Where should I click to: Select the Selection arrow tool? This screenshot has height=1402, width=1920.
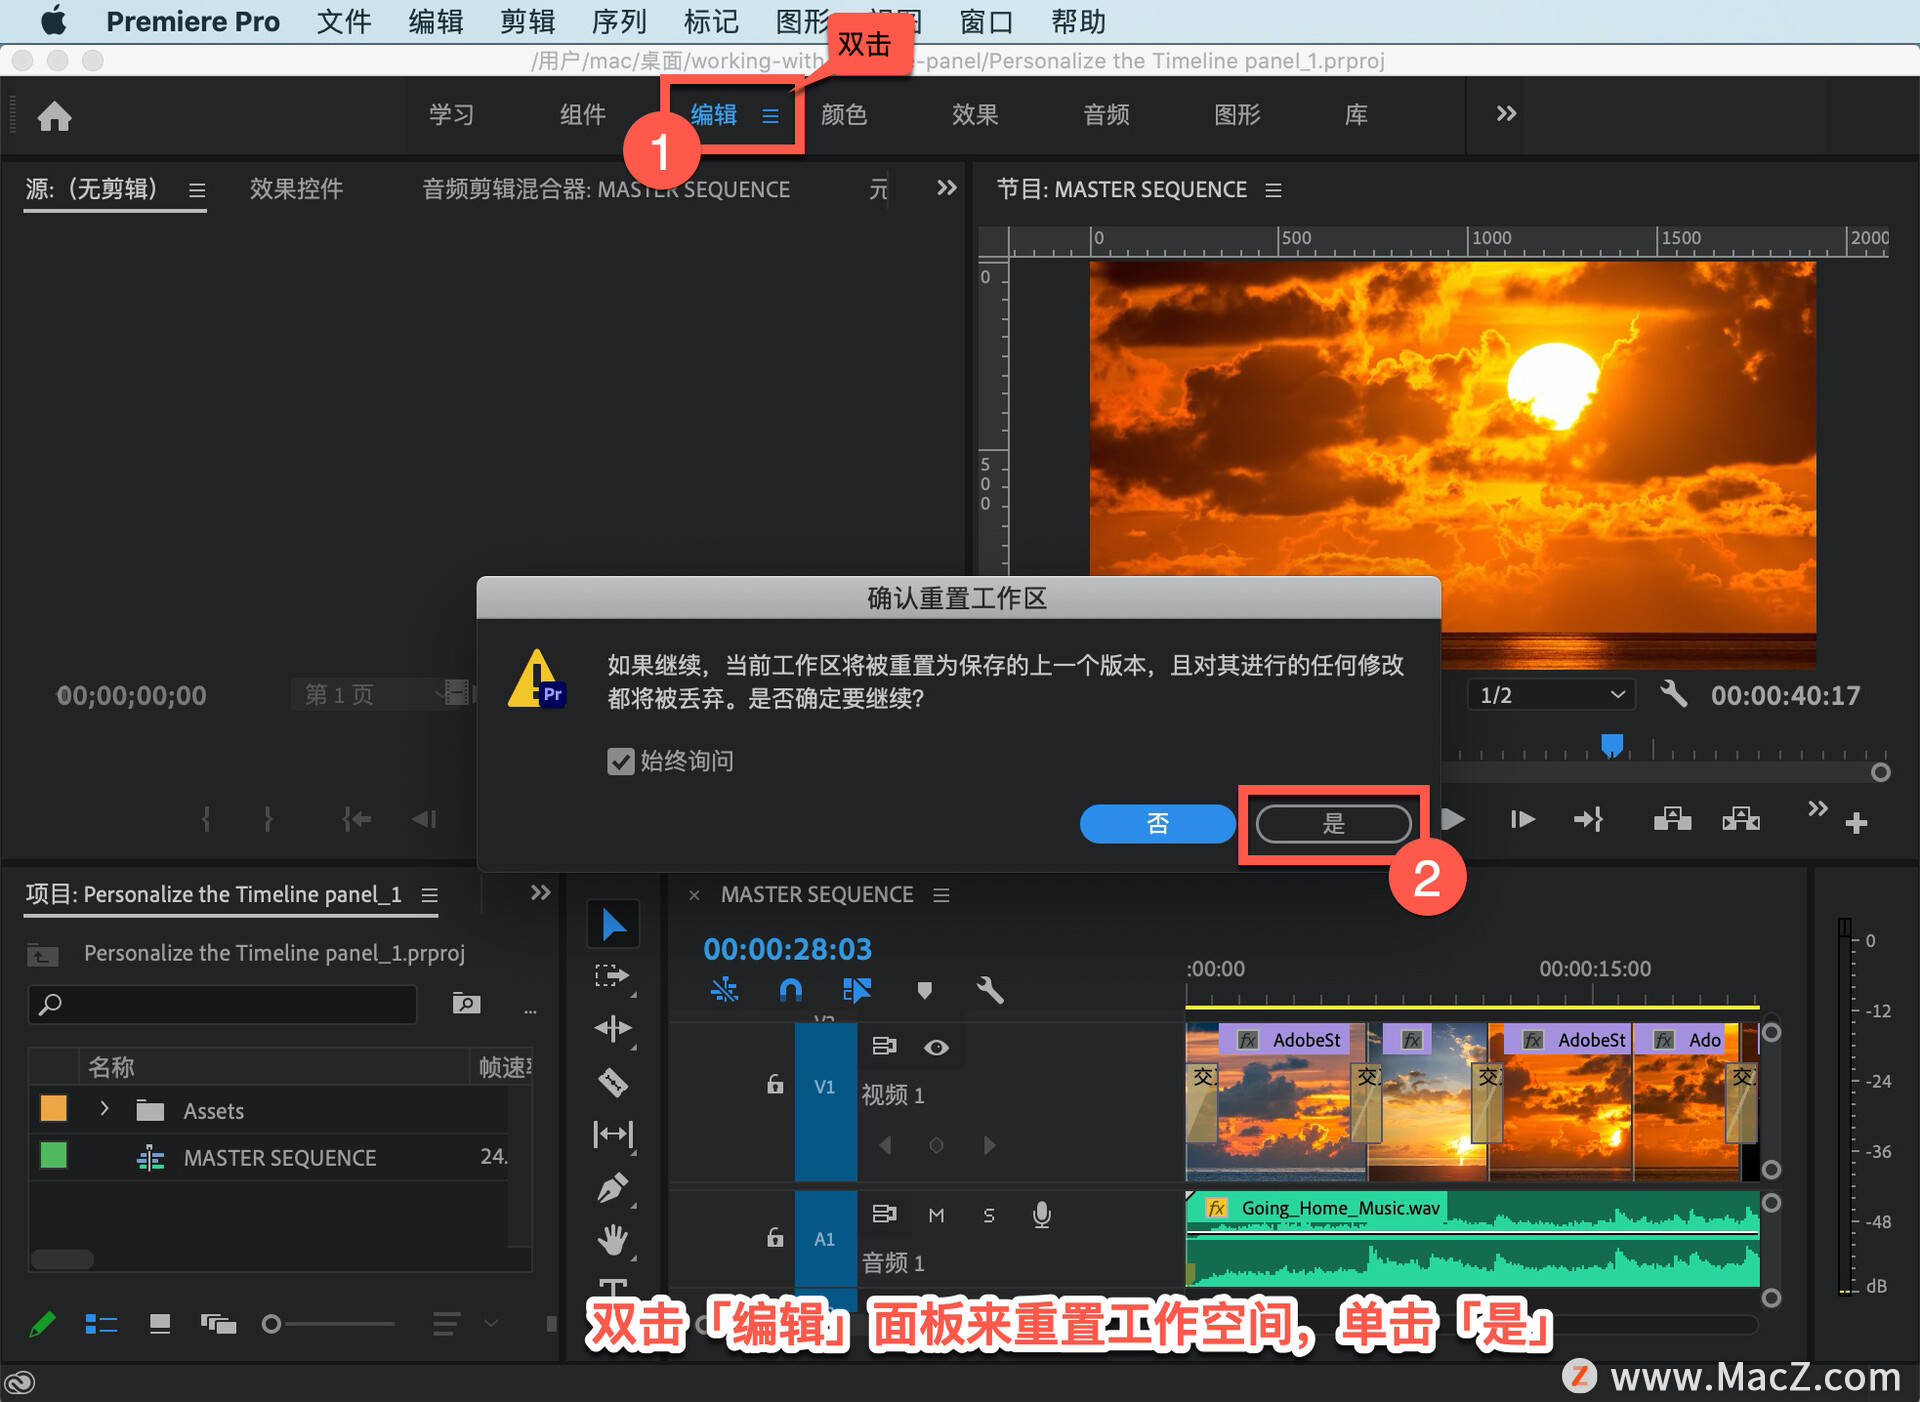coord(613,924)
